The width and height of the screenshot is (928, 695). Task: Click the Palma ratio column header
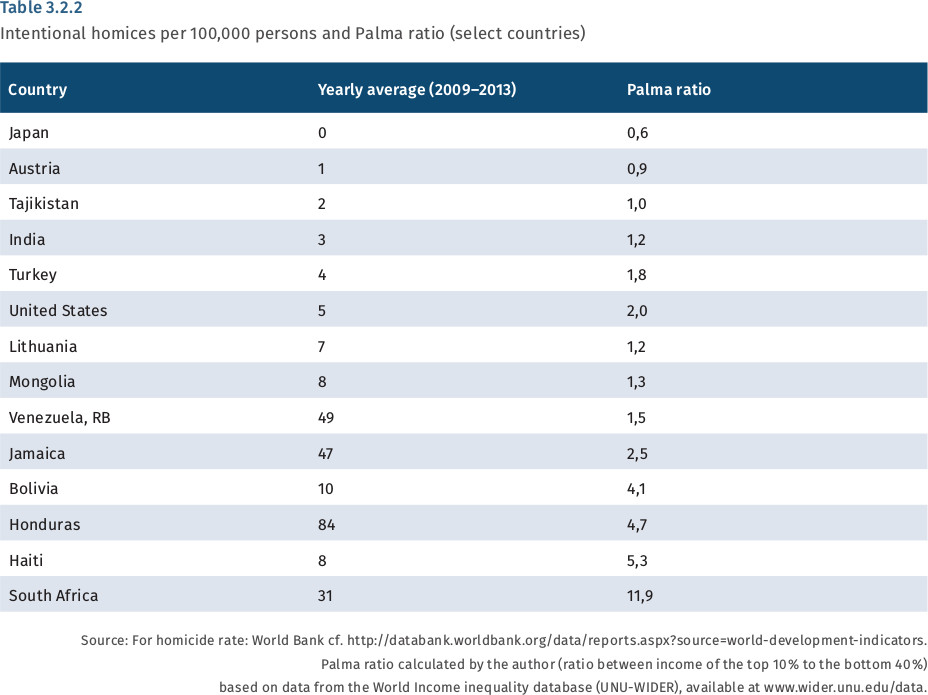coord(668,89)
